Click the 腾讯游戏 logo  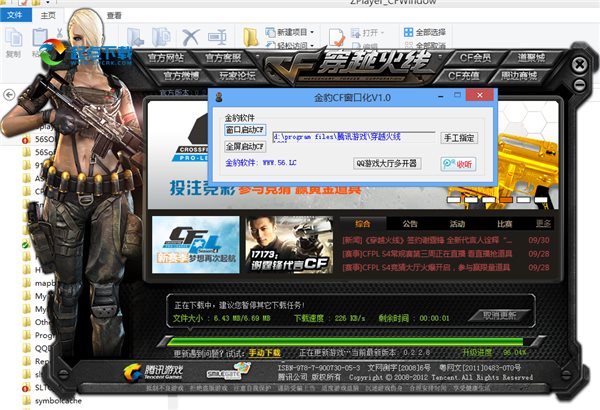coord(154,372)
